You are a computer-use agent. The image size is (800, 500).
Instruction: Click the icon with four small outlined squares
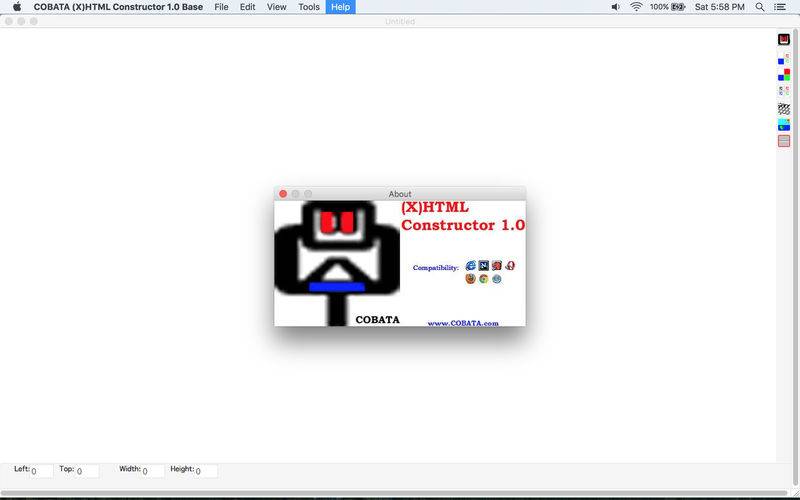(x=784, y=91)
